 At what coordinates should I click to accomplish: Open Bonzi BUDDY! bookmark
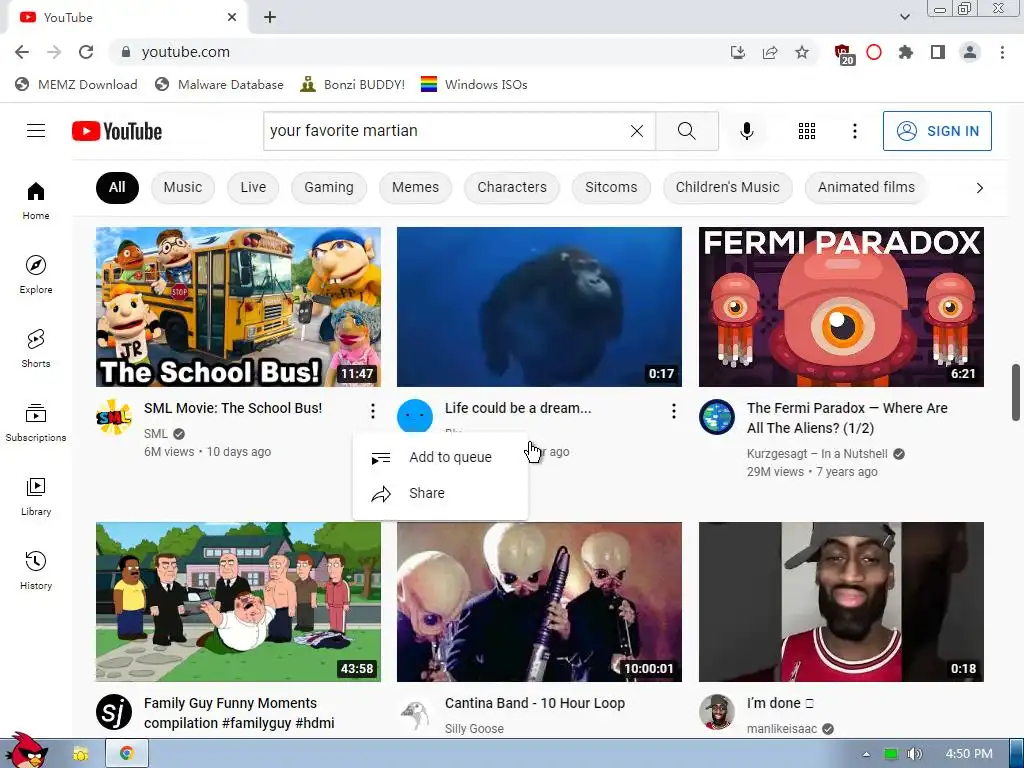pyautogui.click(x=352, y=84)
